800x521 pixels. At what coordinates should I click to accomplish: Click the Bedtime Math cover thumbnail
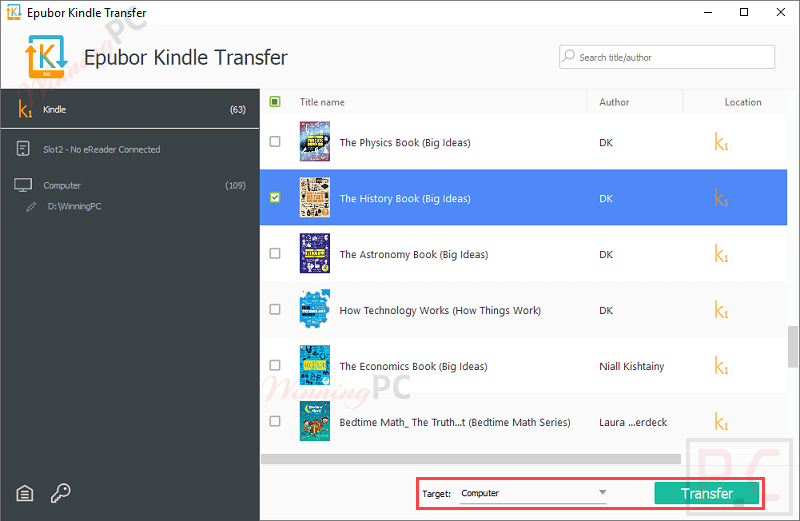(x=315, y=421)
